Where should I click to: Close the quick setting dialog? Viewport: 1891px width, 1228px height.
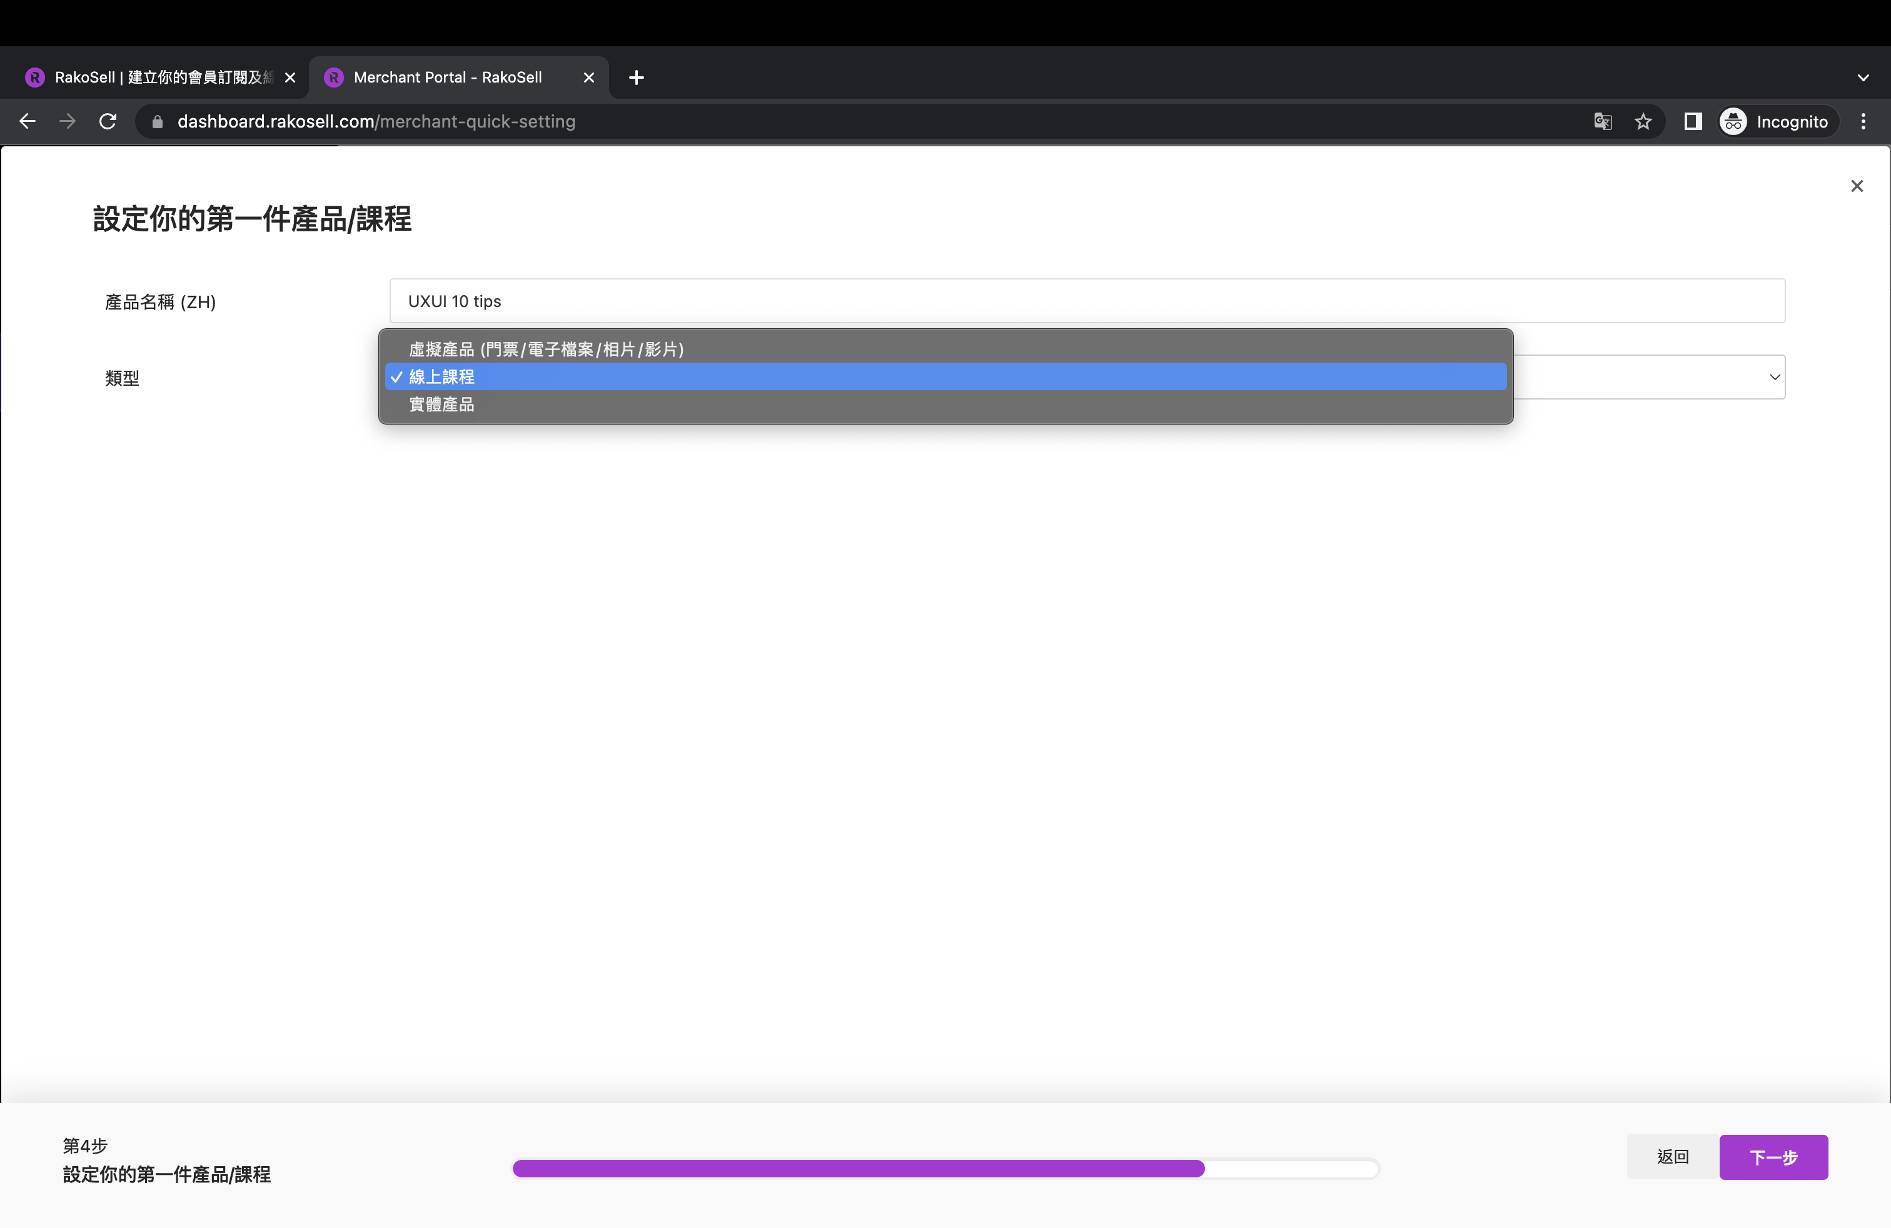point(1857,186)
